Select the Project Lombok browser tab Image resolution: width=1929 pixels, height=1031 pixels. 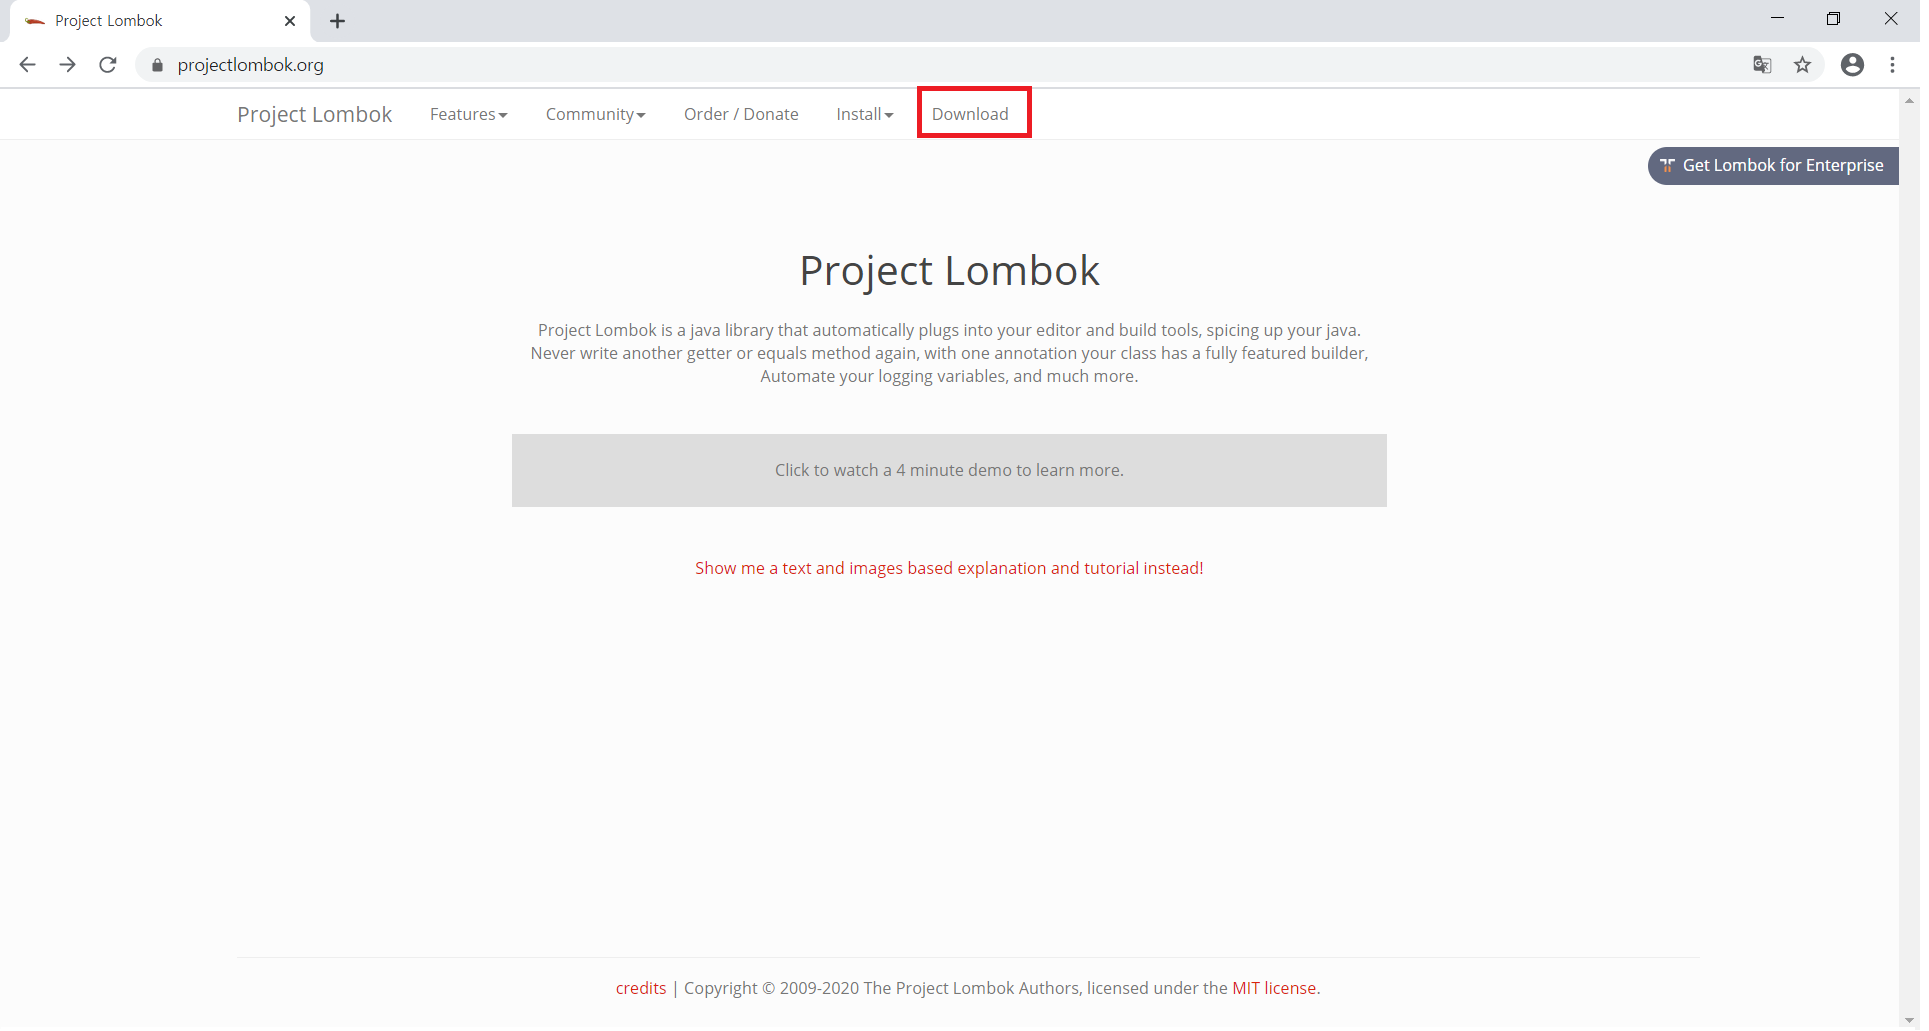click(160, 21)
